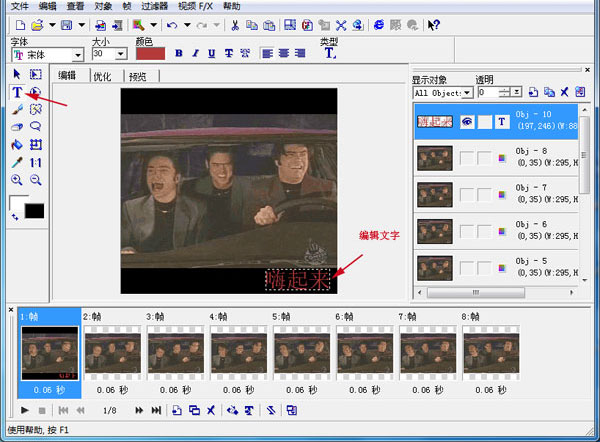Image resolution: width=600 pixels, height=442 pixels.
Task: Duplicate the selected frame
Action: pyautogui.click(x=194, y=410)
